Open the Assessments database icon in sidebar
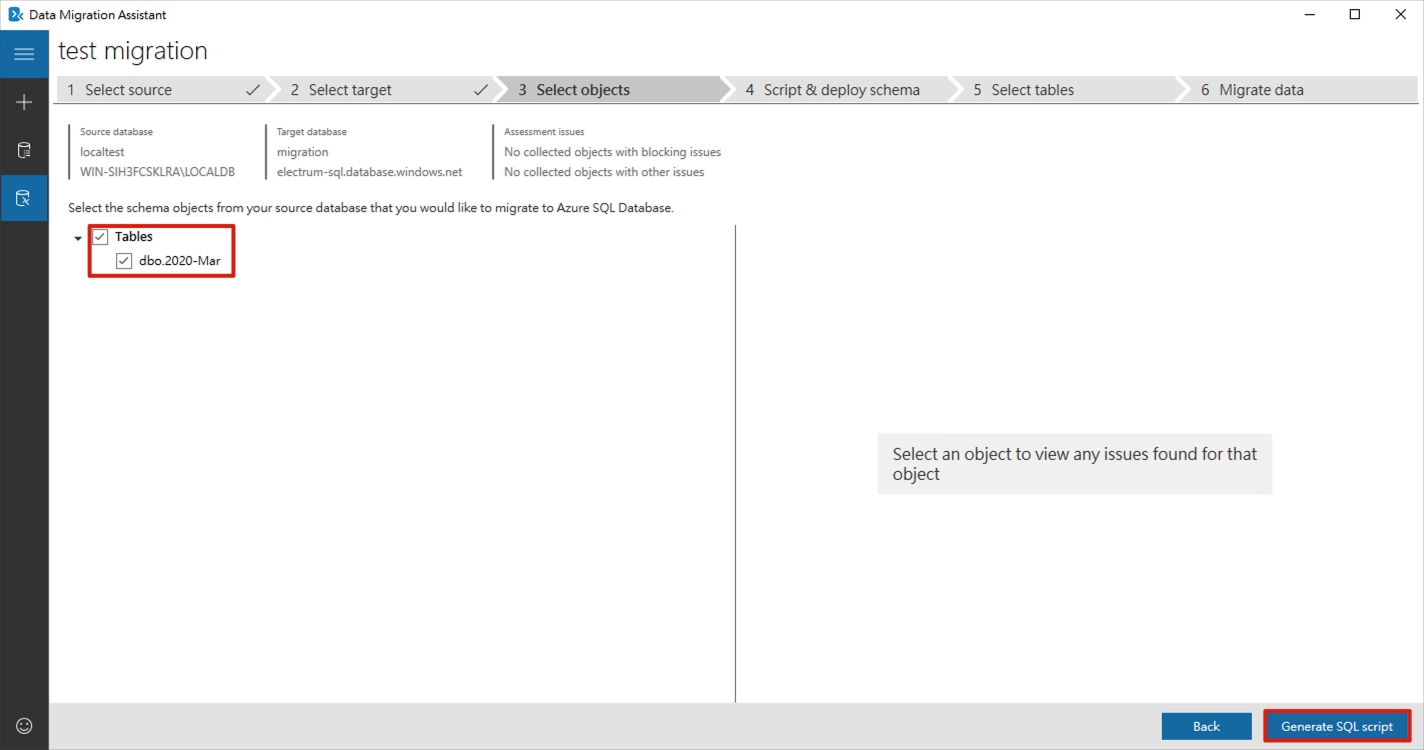Image resolution: width=1424 pixels, height=750 pixels. pyautogui.click(x=24, y=150)
